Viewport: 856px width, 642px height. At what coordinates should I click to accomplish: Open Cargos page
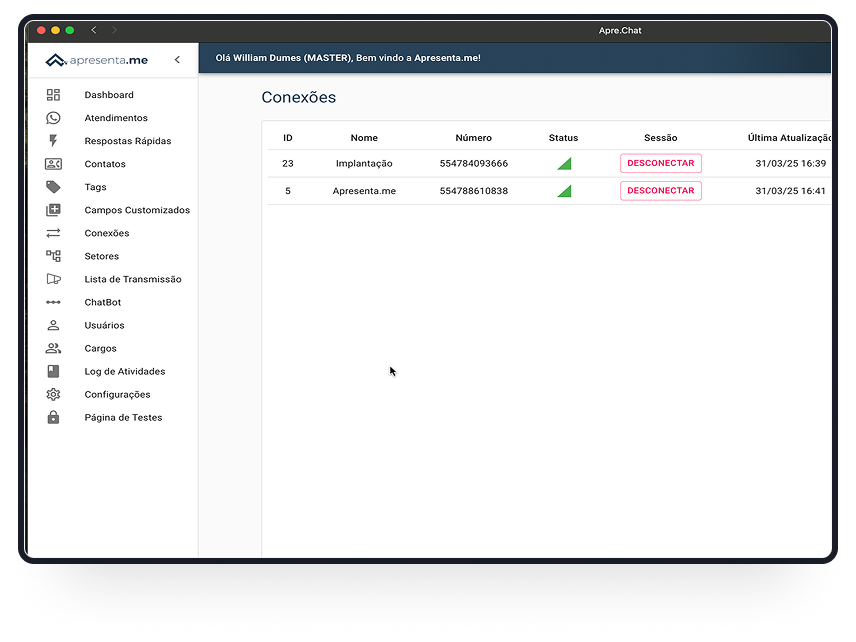pos(100,348)
